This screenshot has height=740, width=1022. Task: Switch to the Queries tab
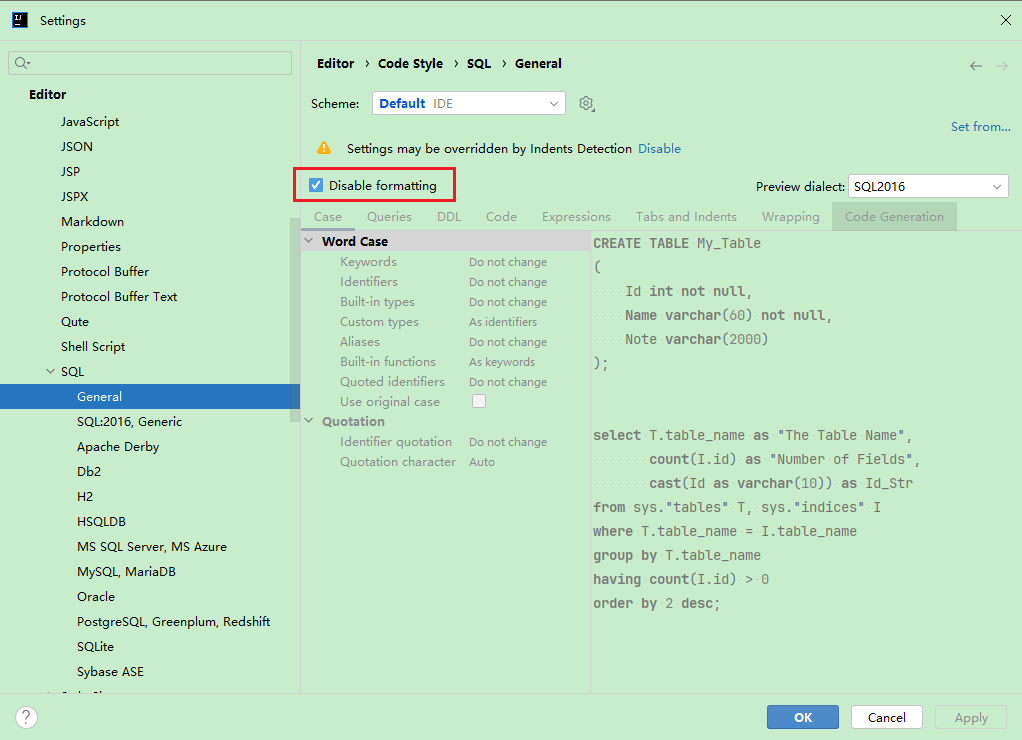coord(389,216)
